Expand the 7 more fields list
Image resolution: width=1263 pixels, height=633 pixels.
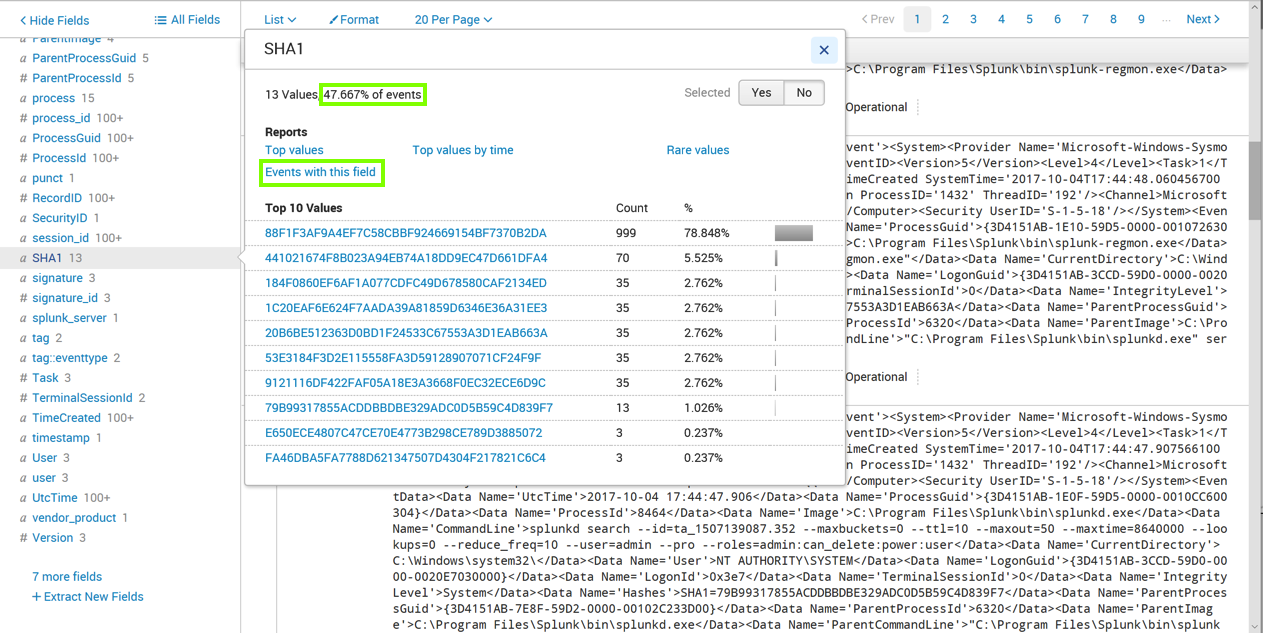[x=67, y=577]
